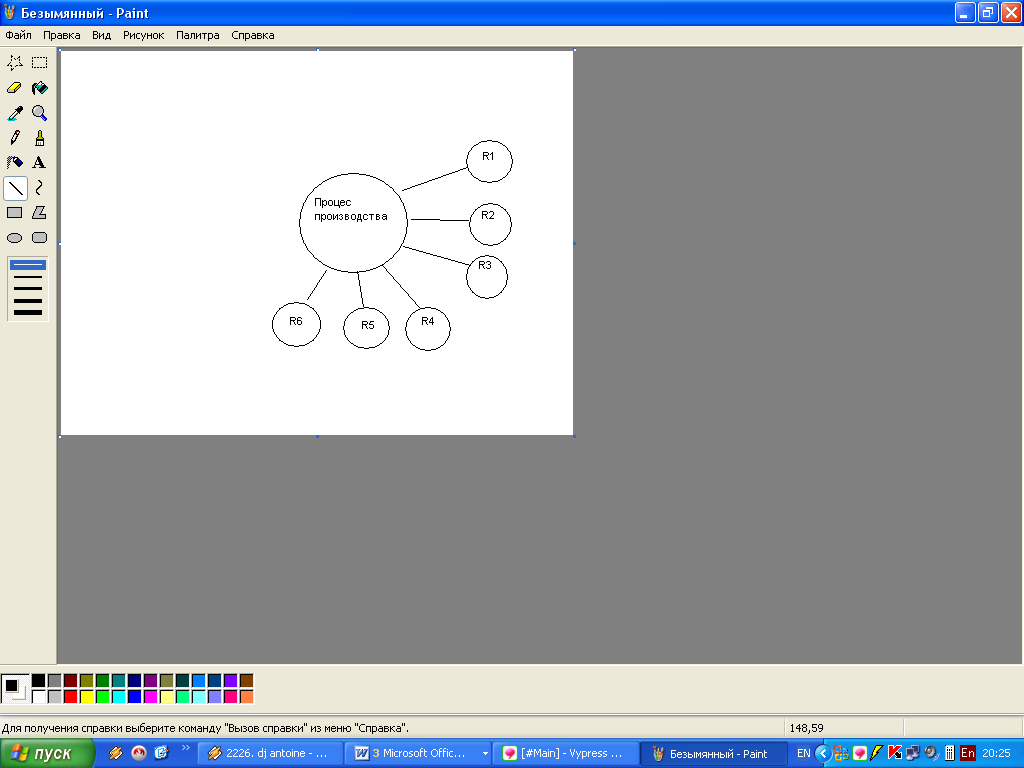Pick the bright red color swatch
The width and height of the screenshot is (1024, 768).
click(x=71, y=697)
